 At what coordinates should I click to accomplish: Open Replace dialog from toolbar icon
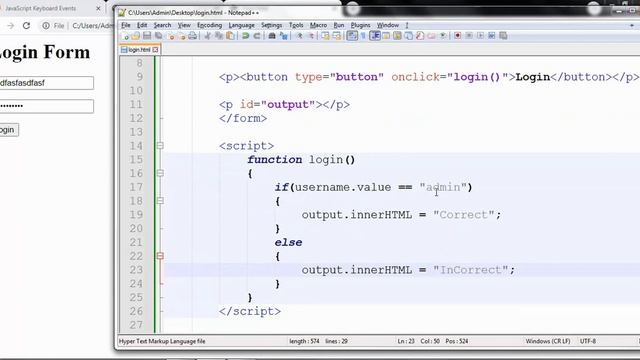(x=283, y=36)
